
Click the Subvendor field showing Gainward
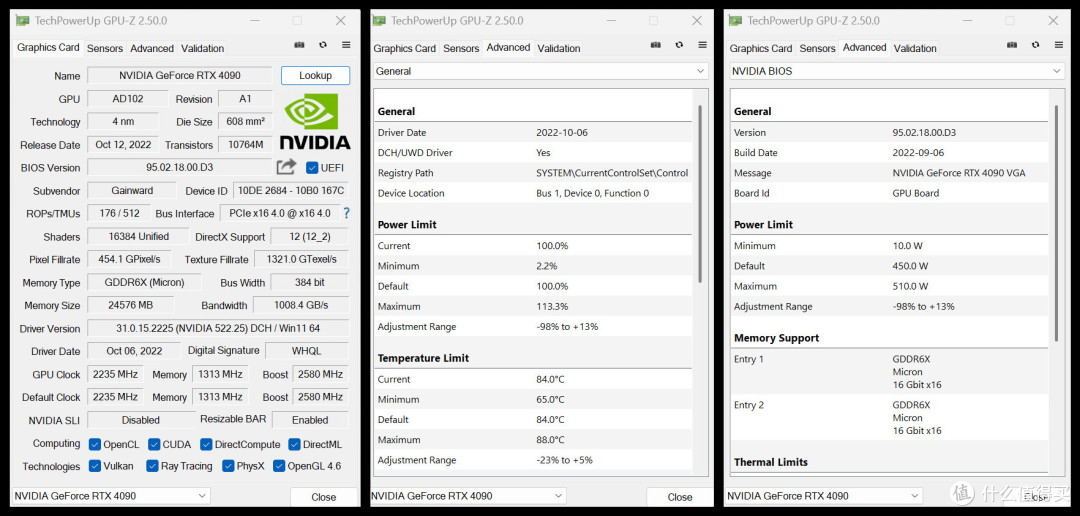coord(132,191)
